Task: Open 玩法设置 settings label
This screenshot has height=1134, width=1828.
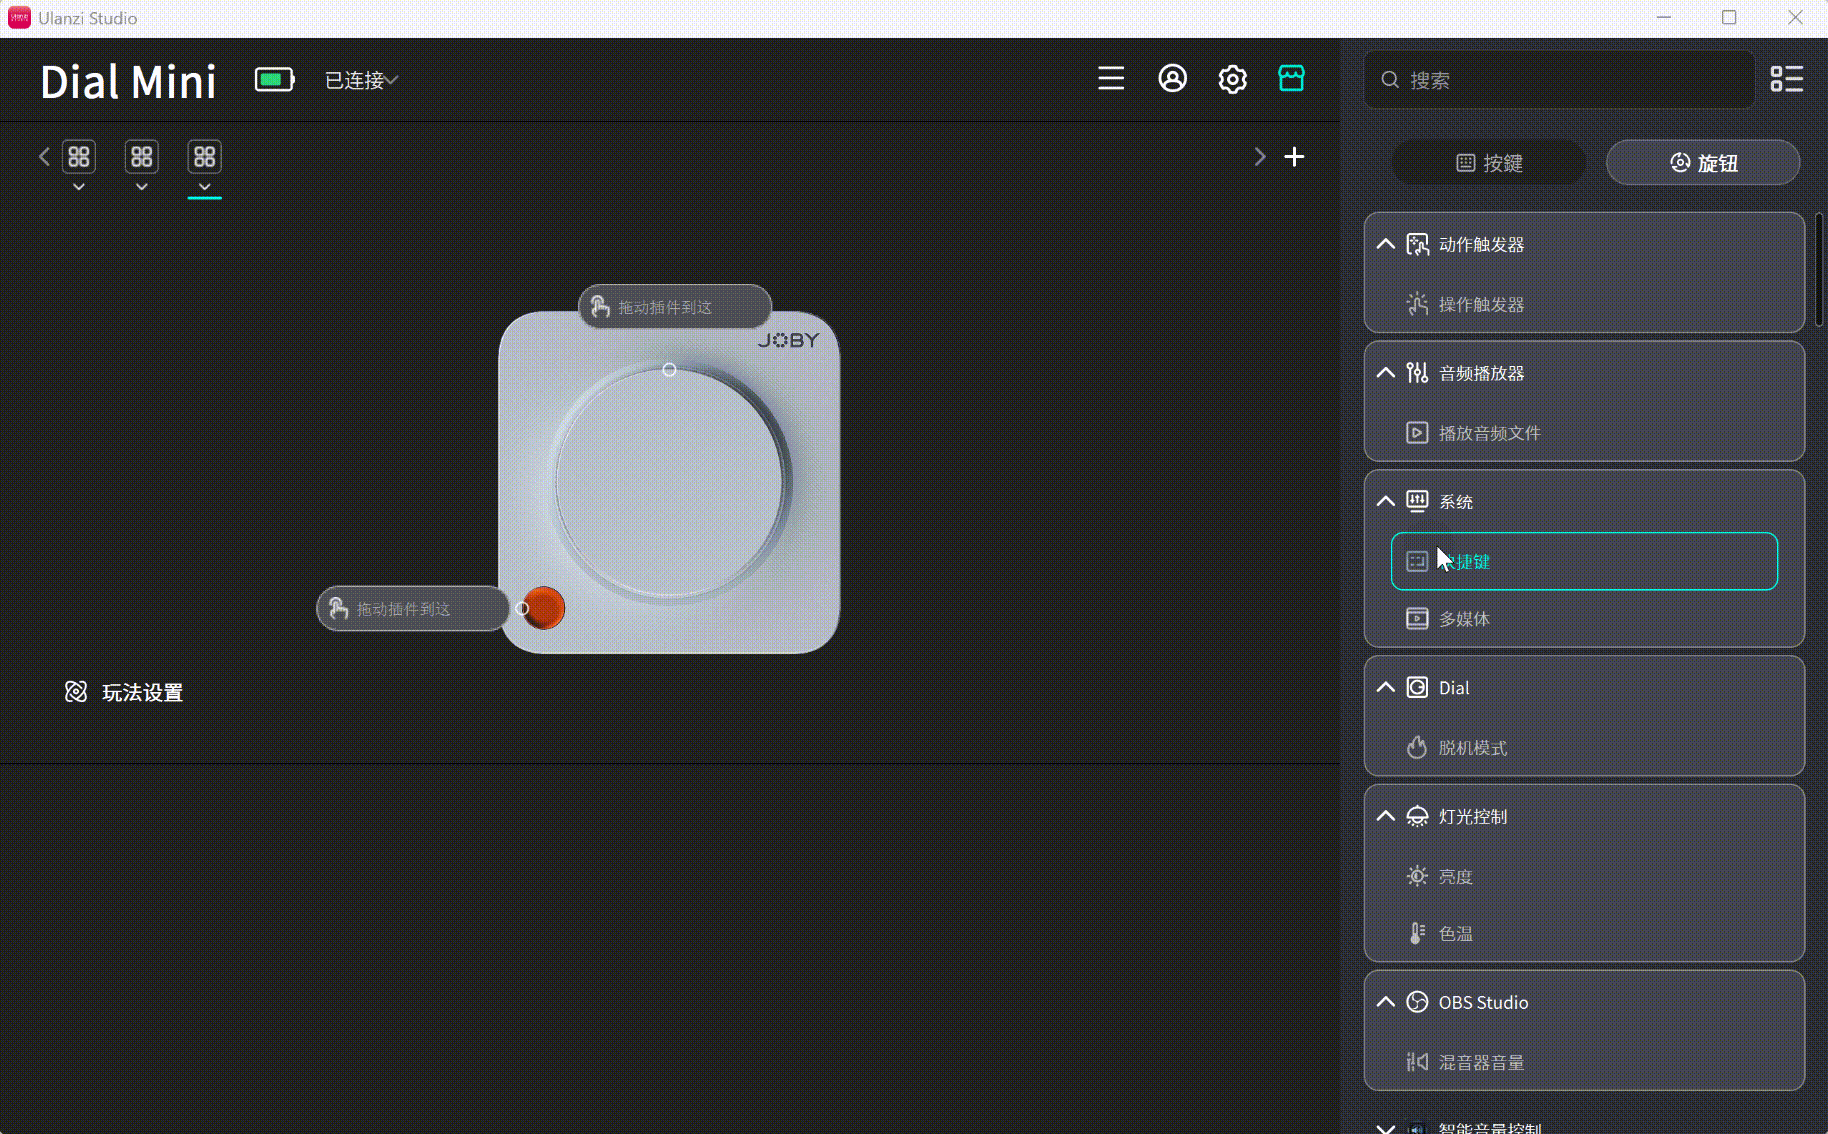Action: point(142,692)
